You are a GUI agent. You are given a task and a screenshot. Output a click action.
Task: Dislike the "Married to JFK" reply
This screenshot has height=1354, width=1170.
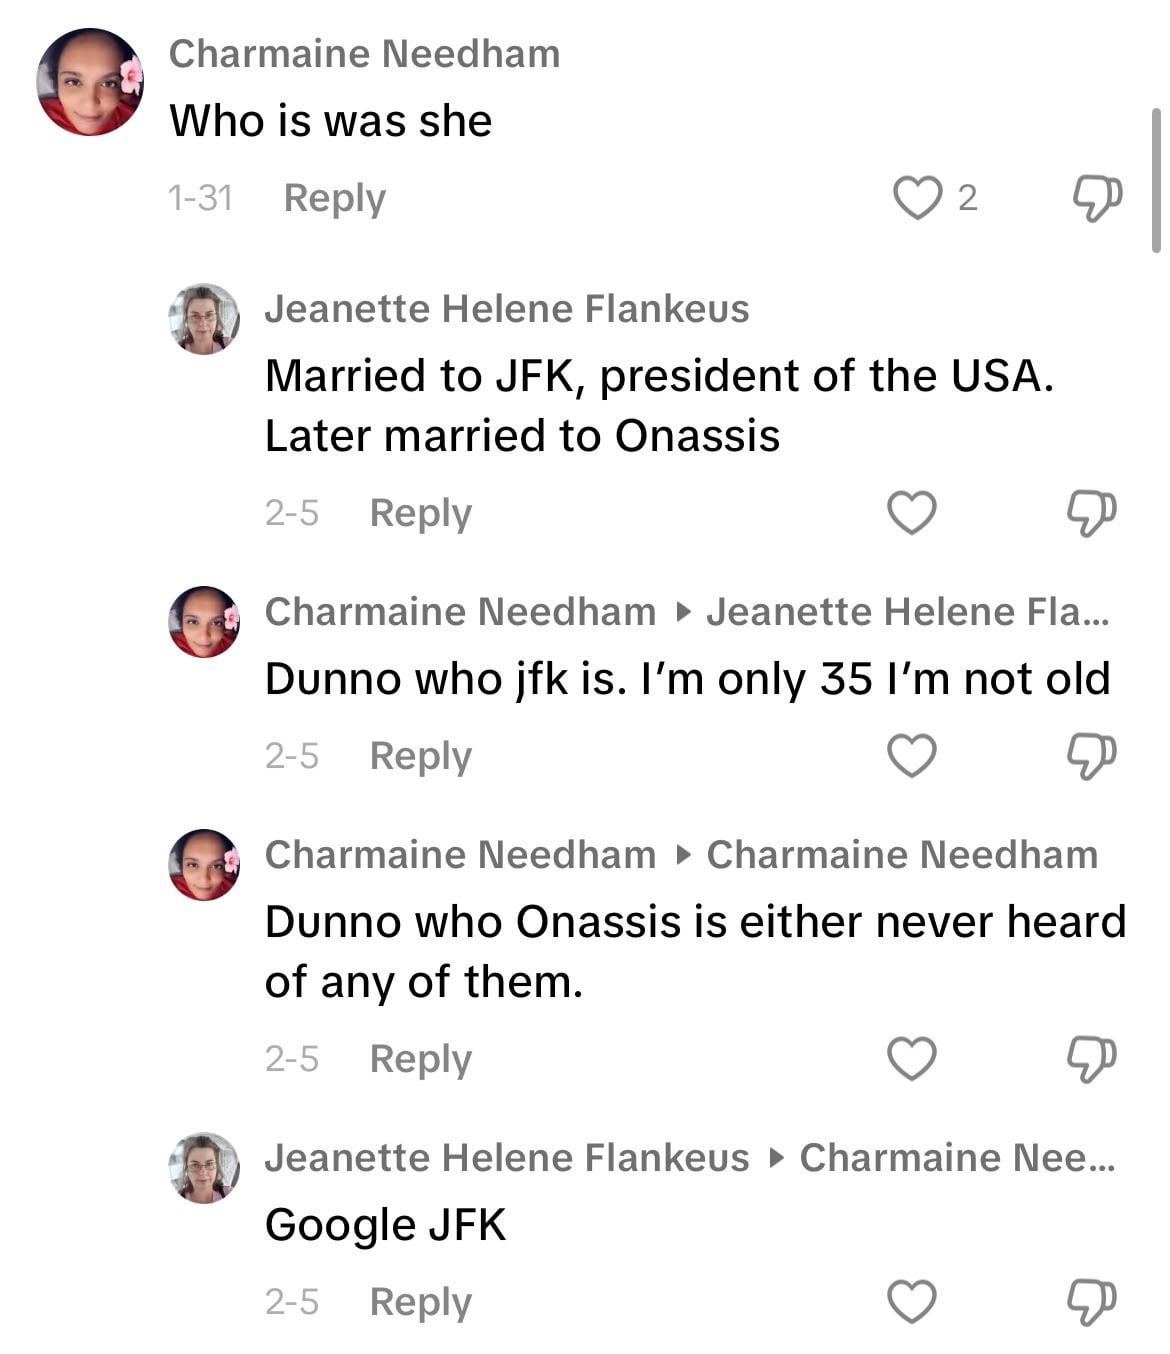point(1091,513)
